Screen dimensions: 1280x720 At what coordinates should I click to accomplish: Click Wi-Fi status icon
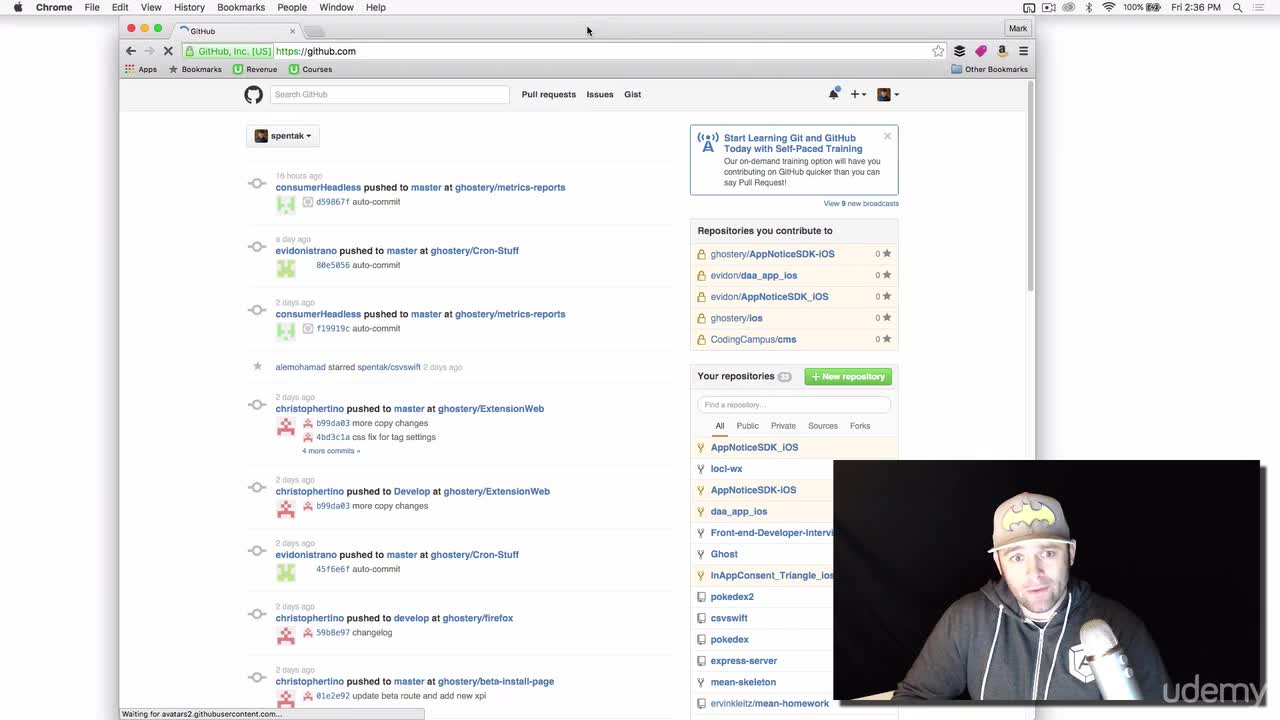(1108, 7)
